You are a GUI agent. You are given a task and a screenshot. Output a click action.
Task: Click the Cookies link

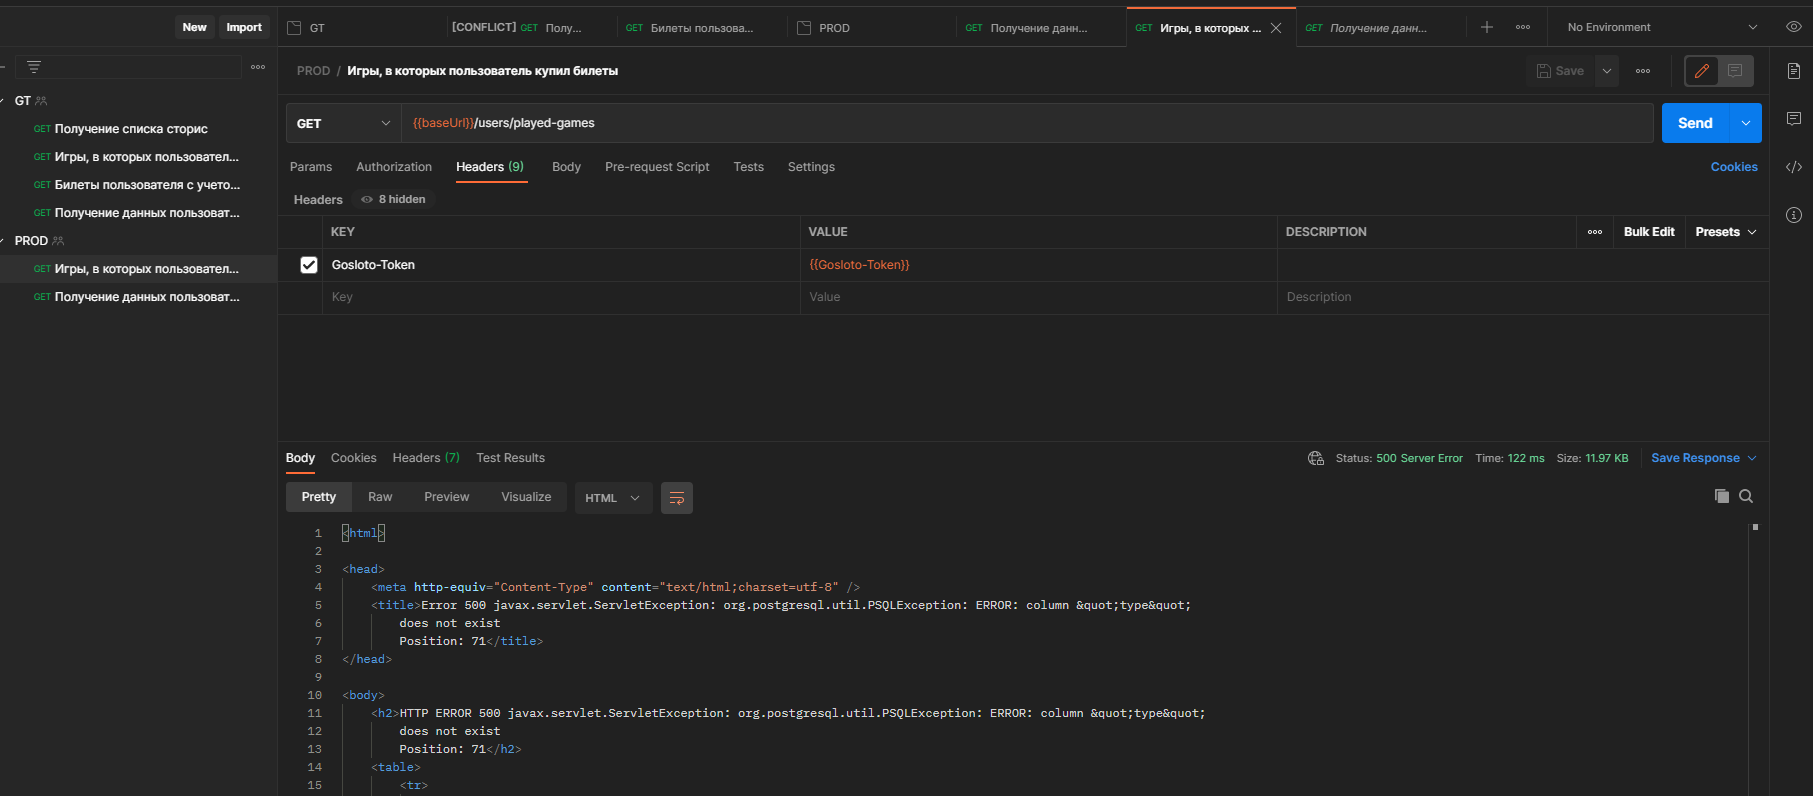click(1733, 167)
